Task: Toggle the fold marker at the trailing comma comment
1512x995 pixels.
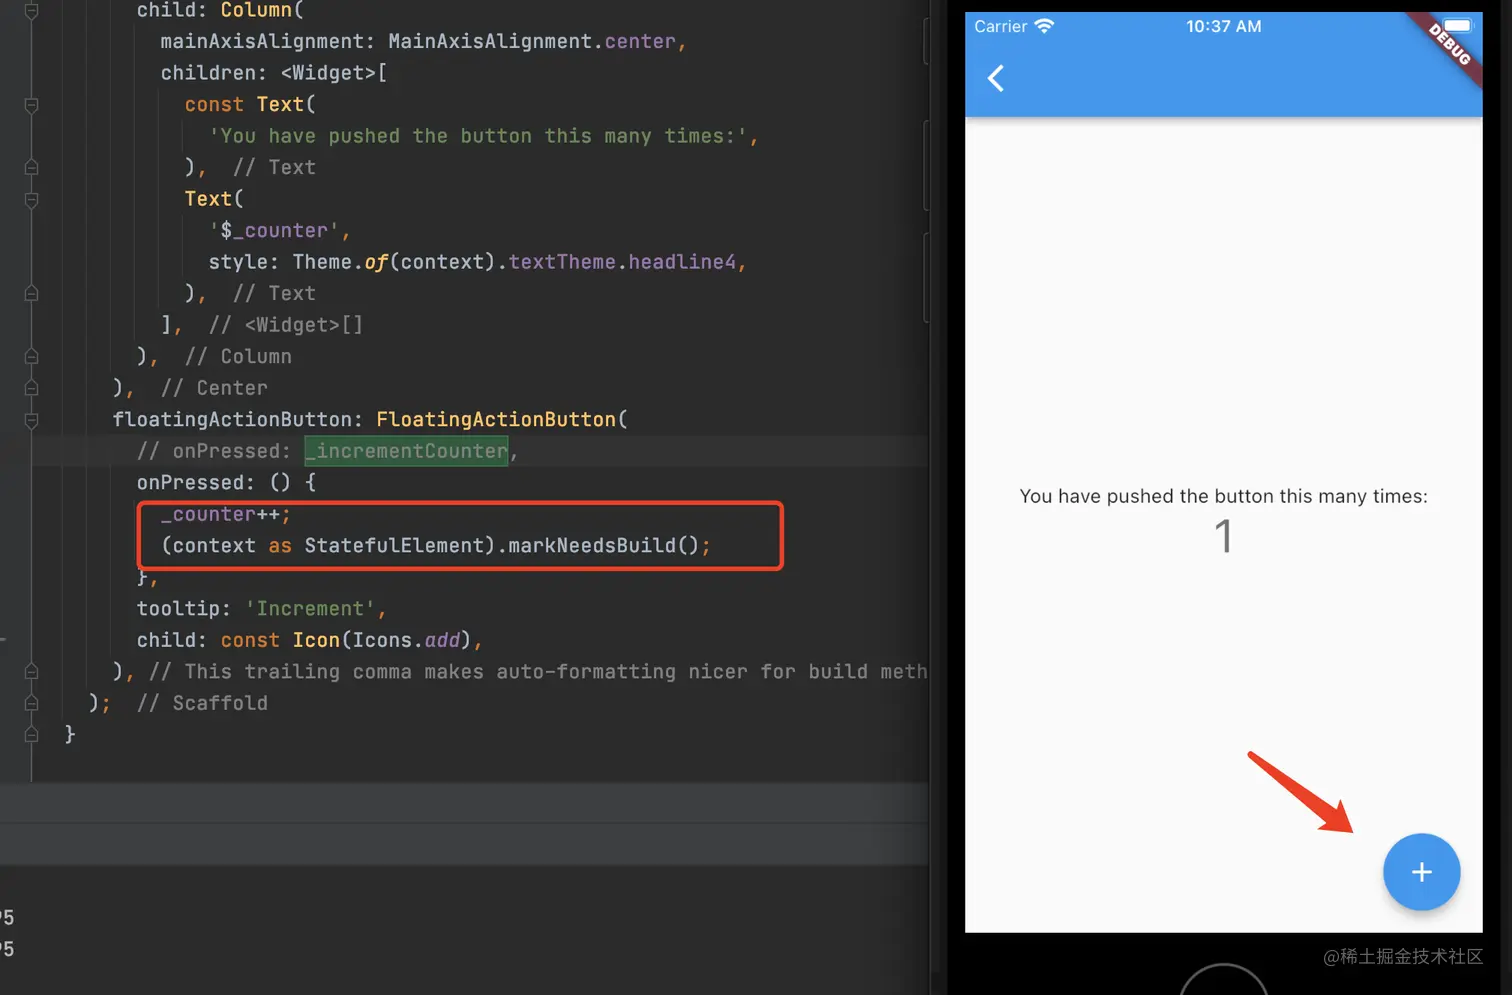Action: (x=31, y=672)
